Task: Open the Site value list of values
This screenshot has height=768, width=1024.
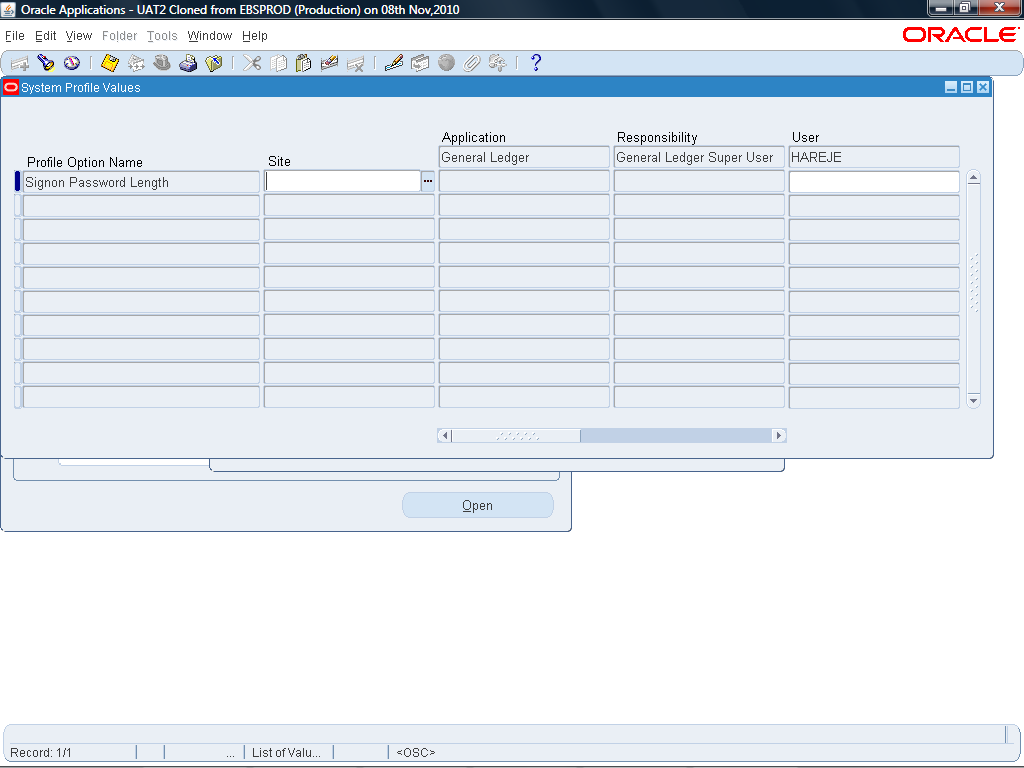Action: click(427, 181)
